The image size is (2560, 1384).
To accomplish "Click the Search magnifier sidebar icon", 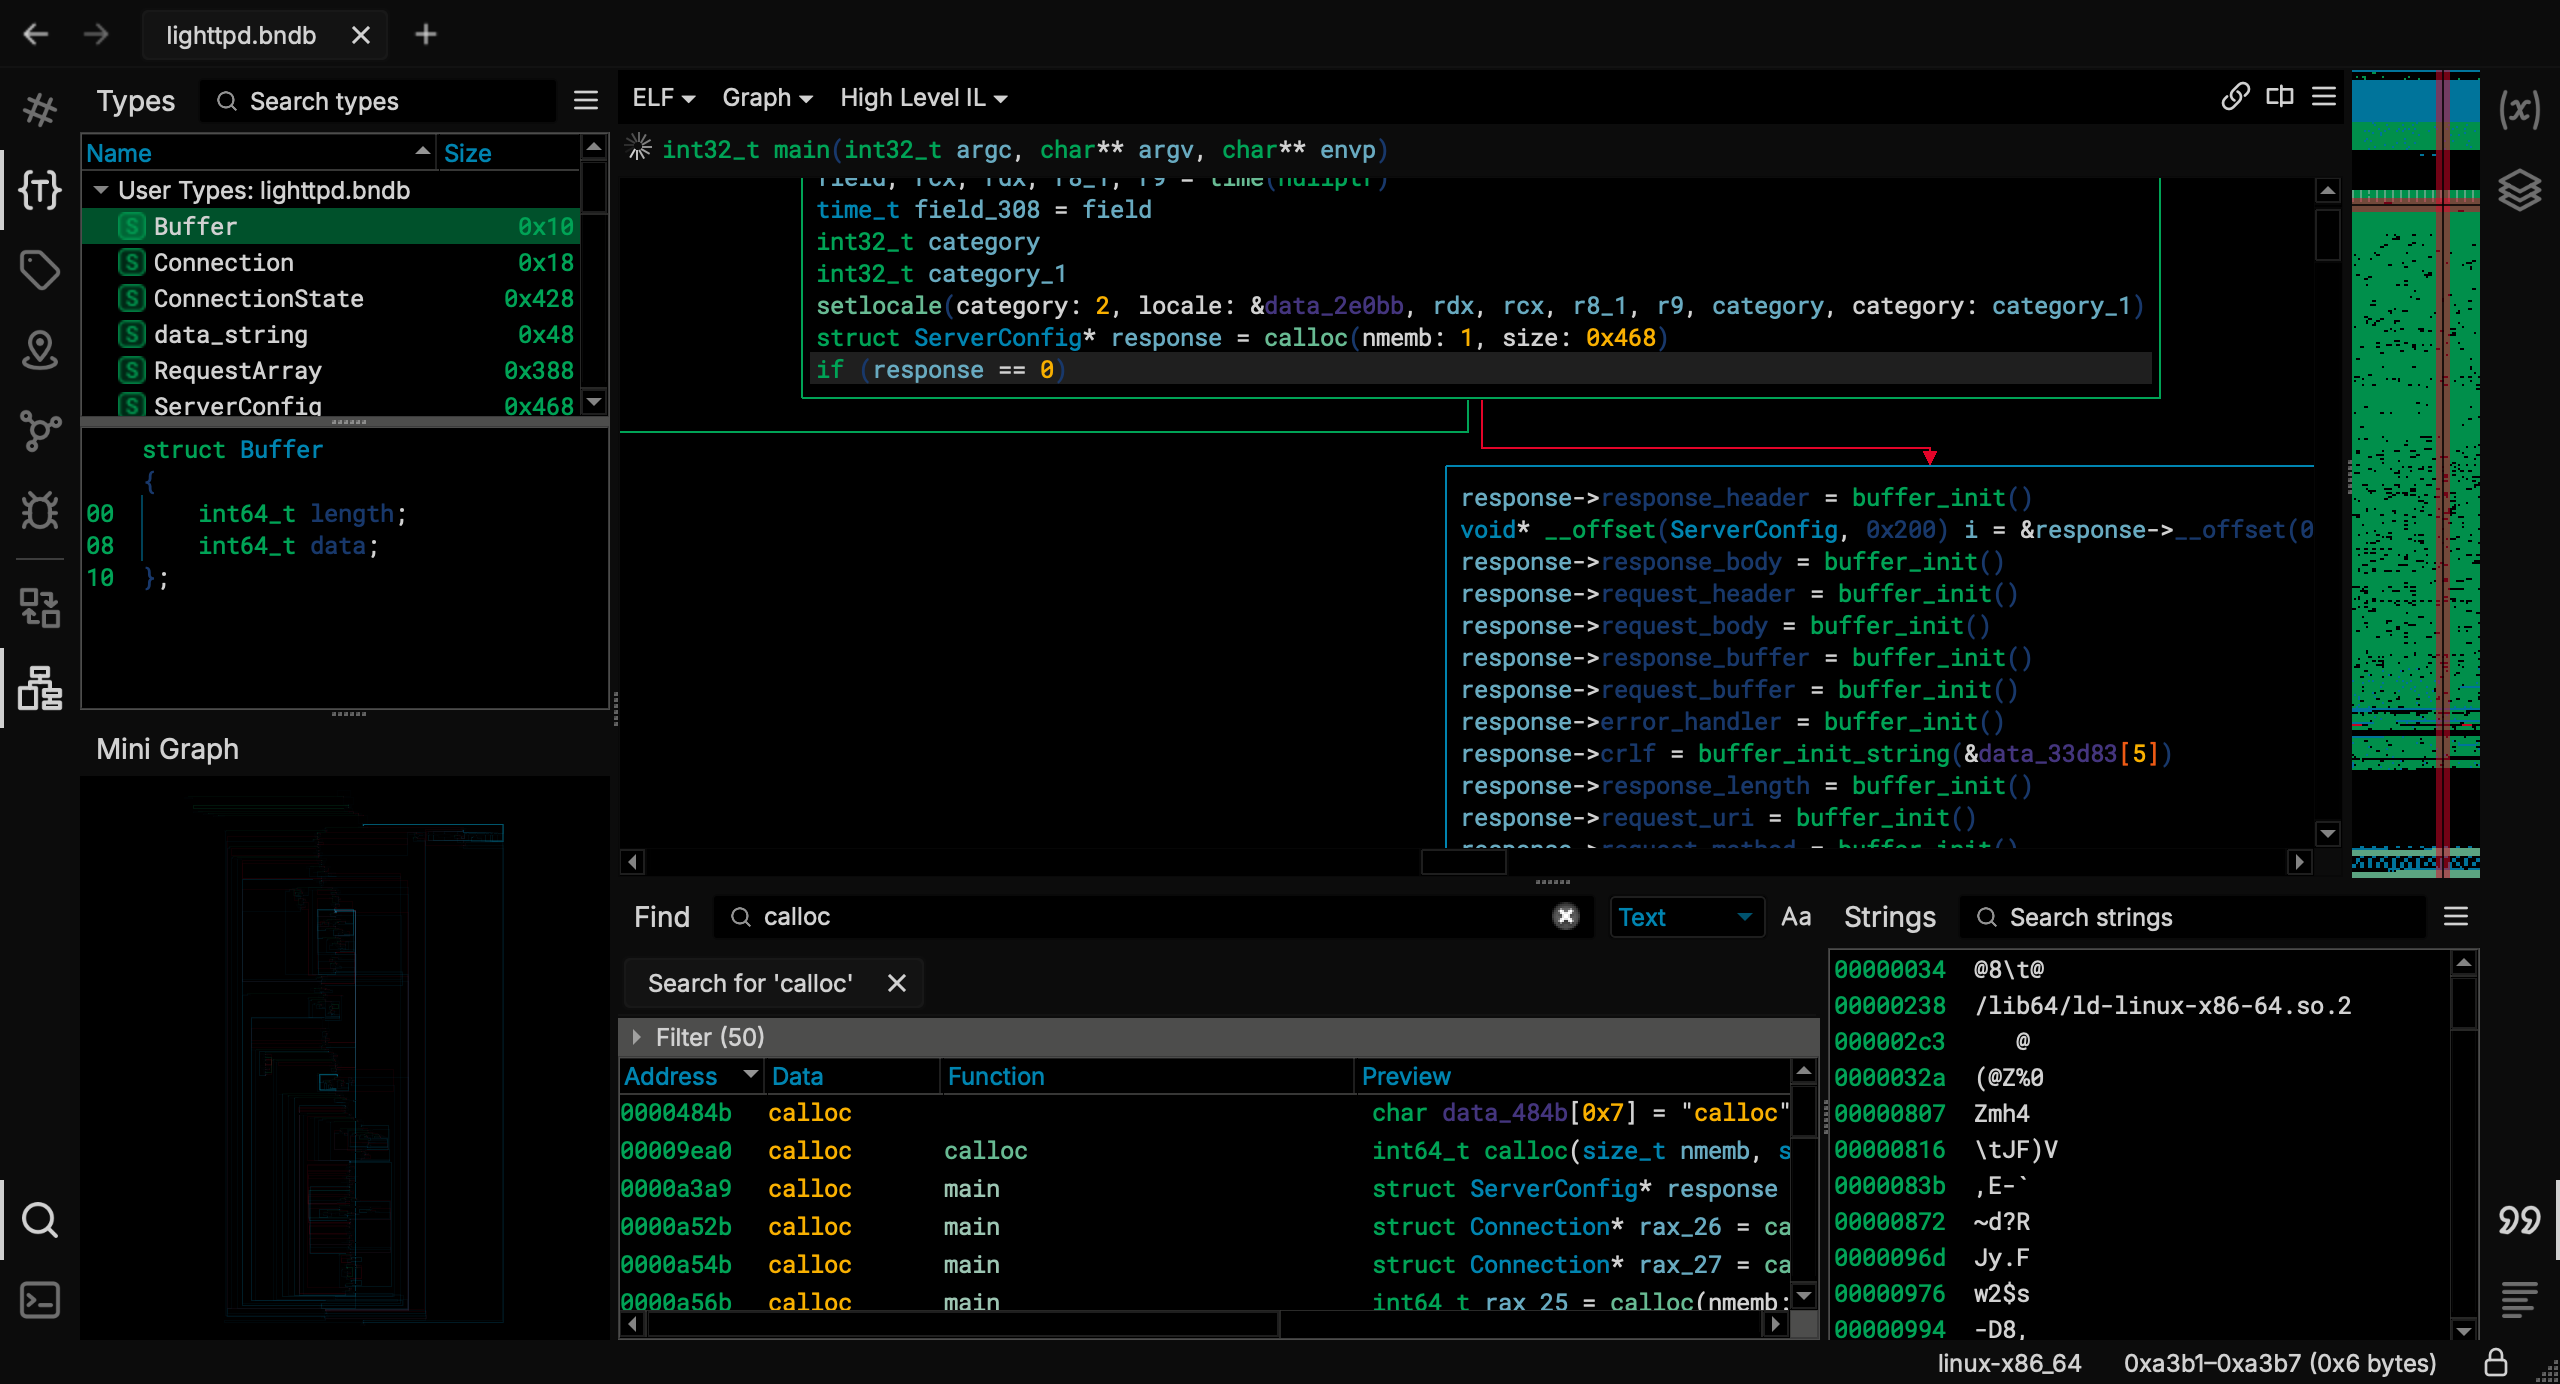I will pos(40,1220).
